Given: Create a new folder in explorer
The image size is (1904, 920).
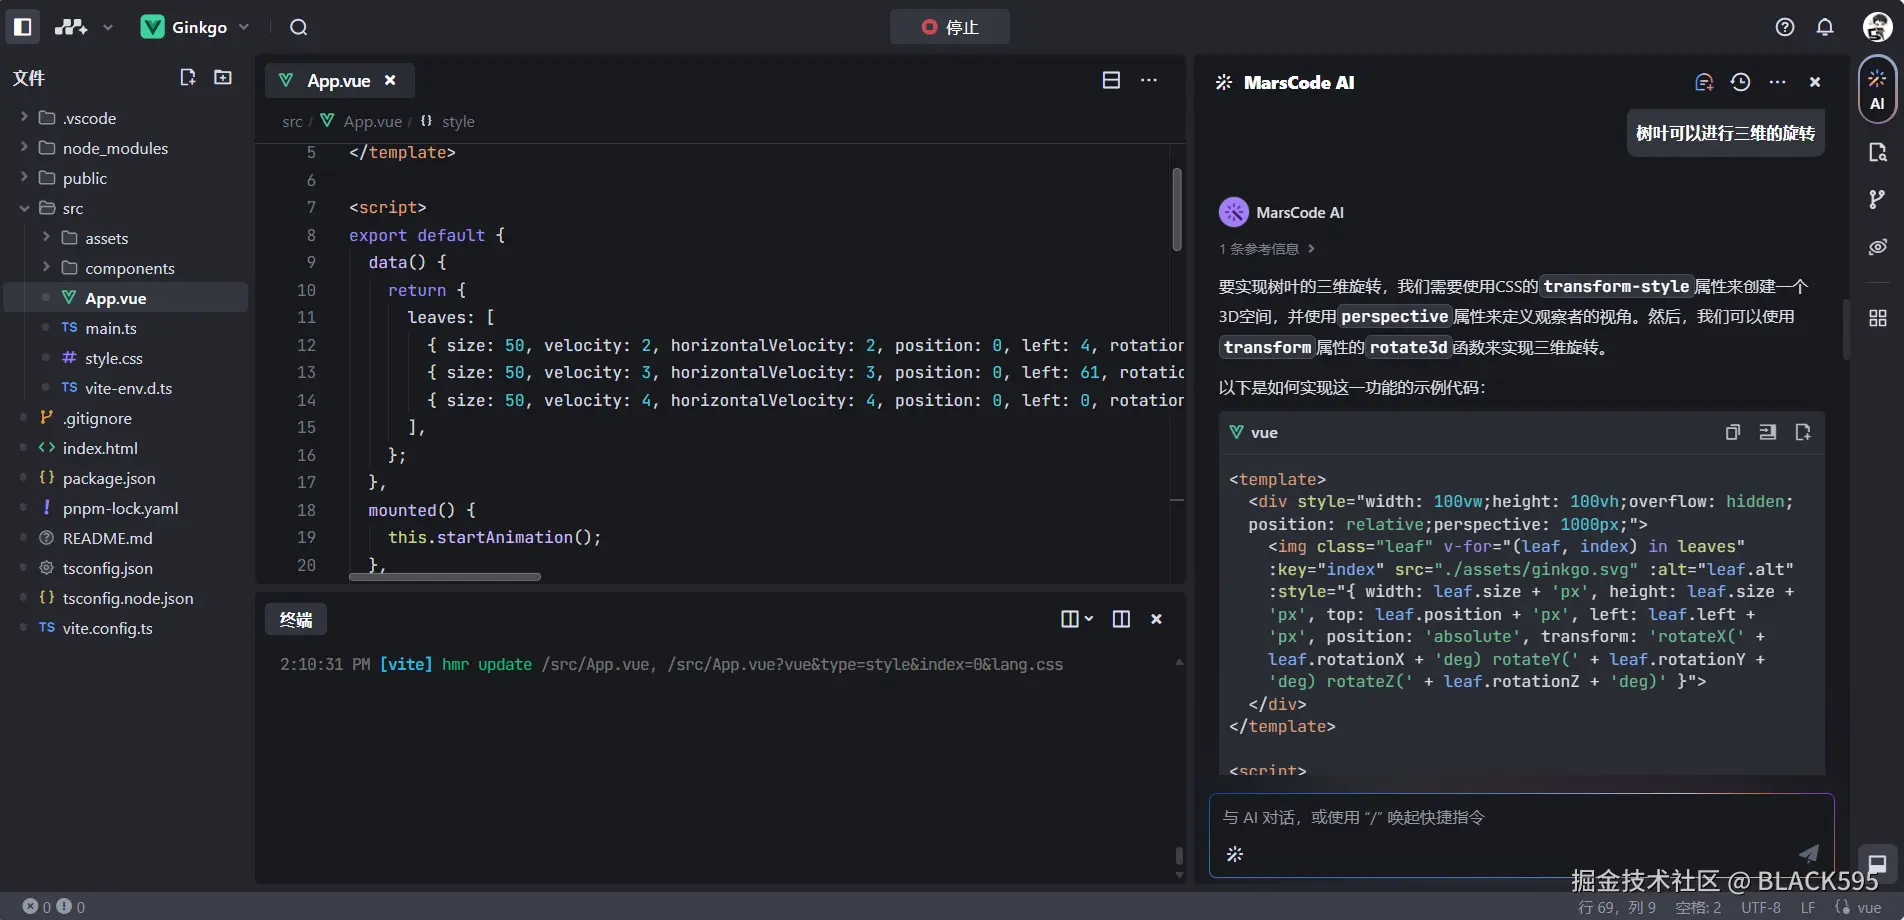Looking at the screenshot, I should point(223,77).
